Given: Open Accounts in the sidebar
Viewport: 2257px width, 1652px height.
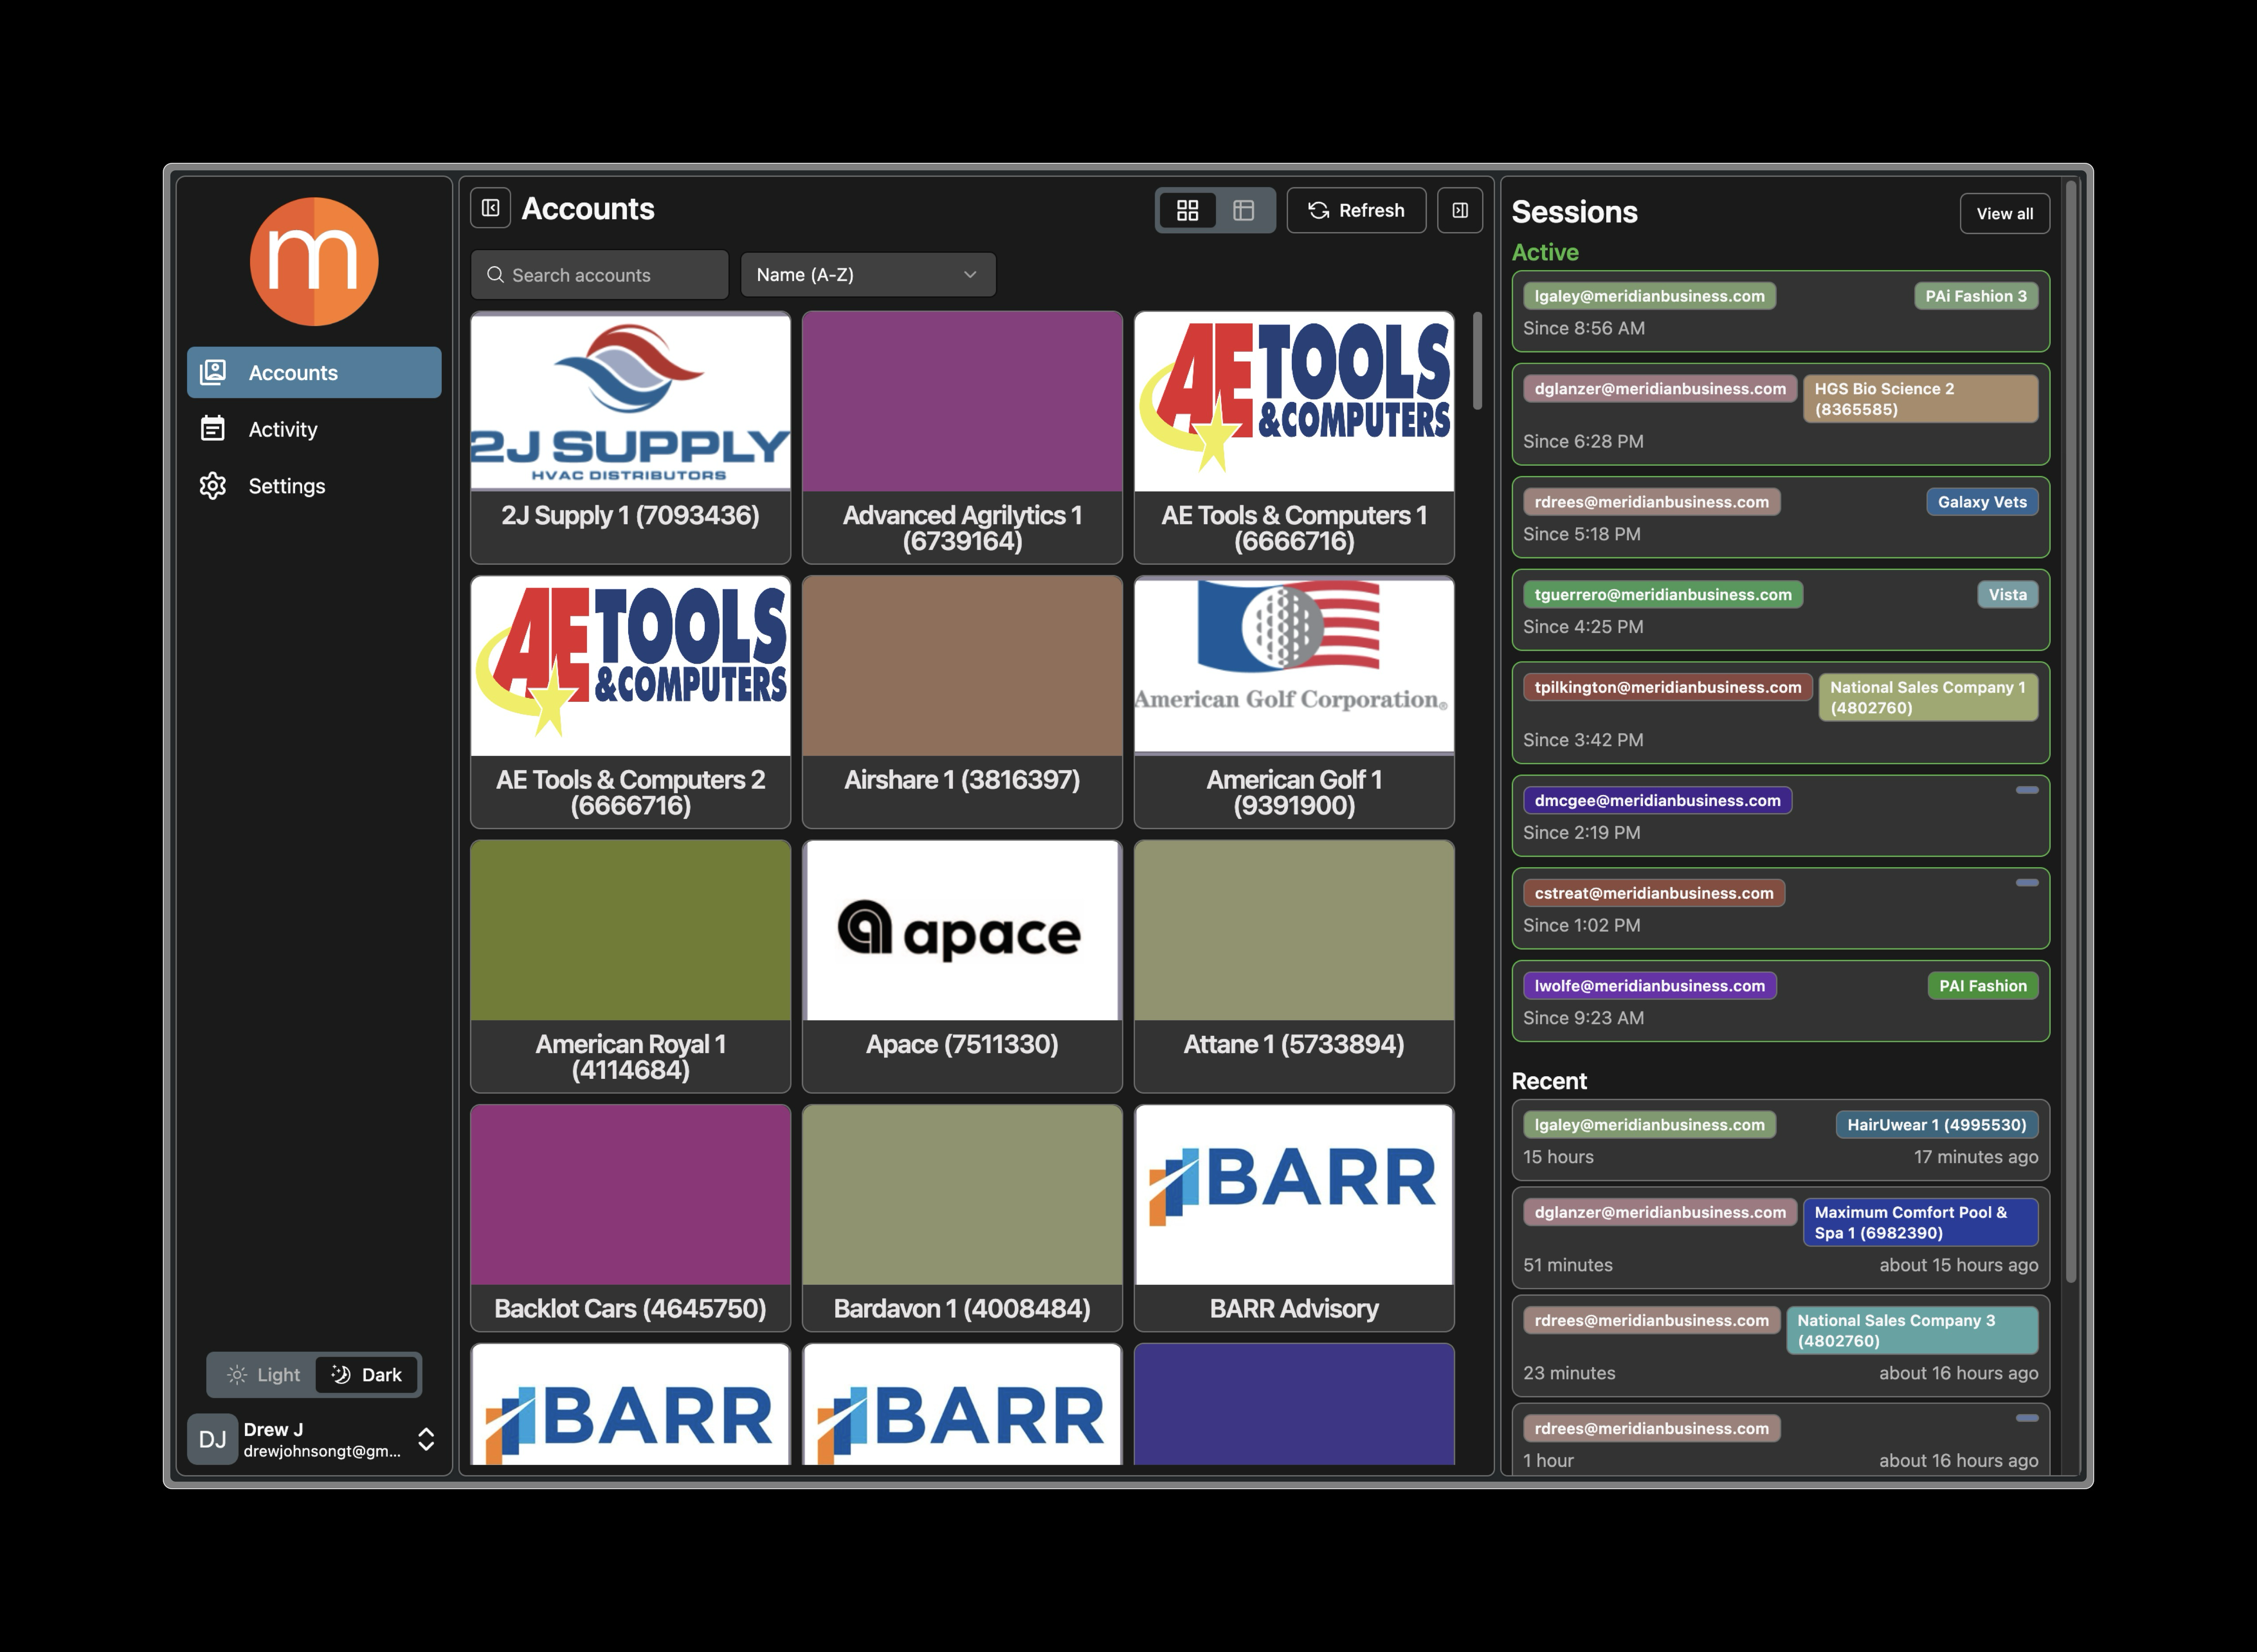Looking at the screenshot, I should (314, 372).
